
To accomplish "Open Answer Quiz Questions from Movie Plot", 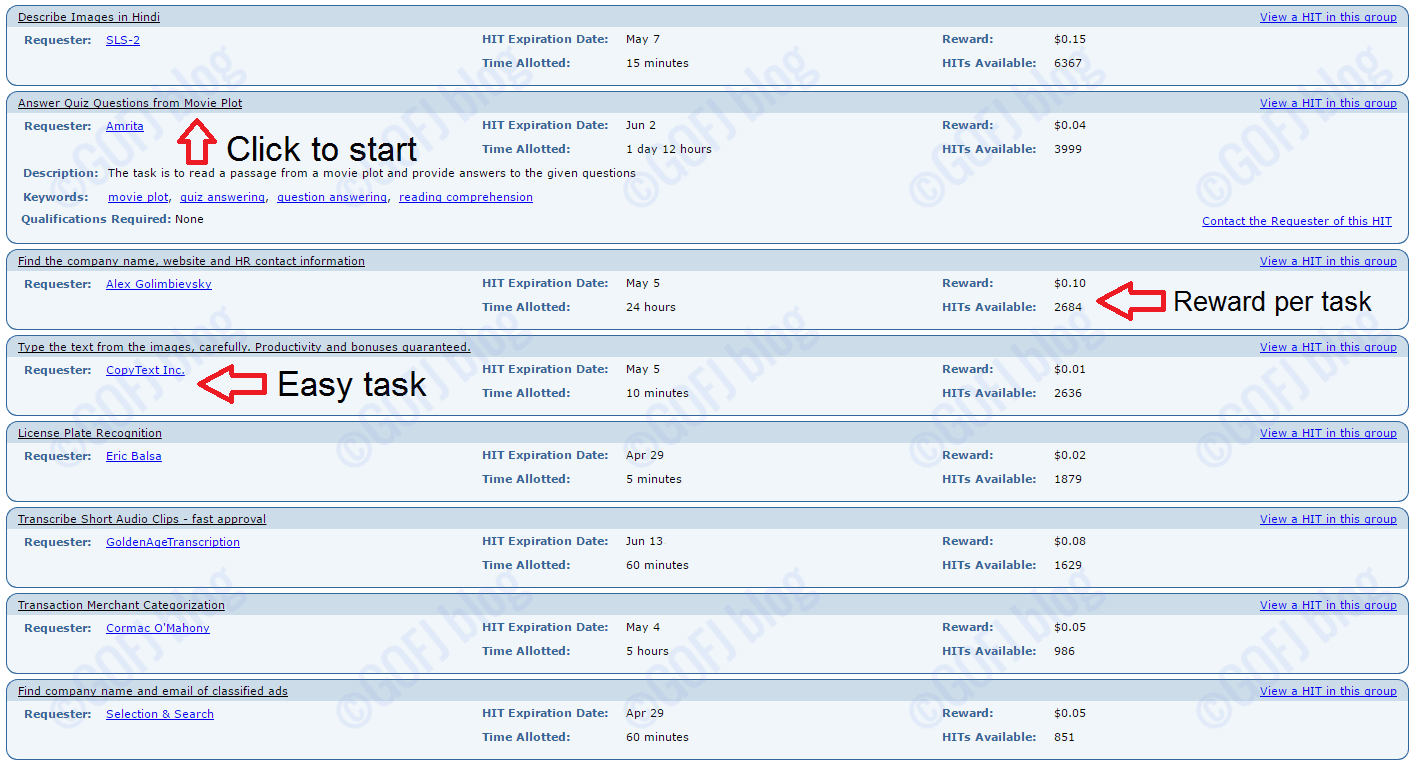I will (x=129, y=103).
